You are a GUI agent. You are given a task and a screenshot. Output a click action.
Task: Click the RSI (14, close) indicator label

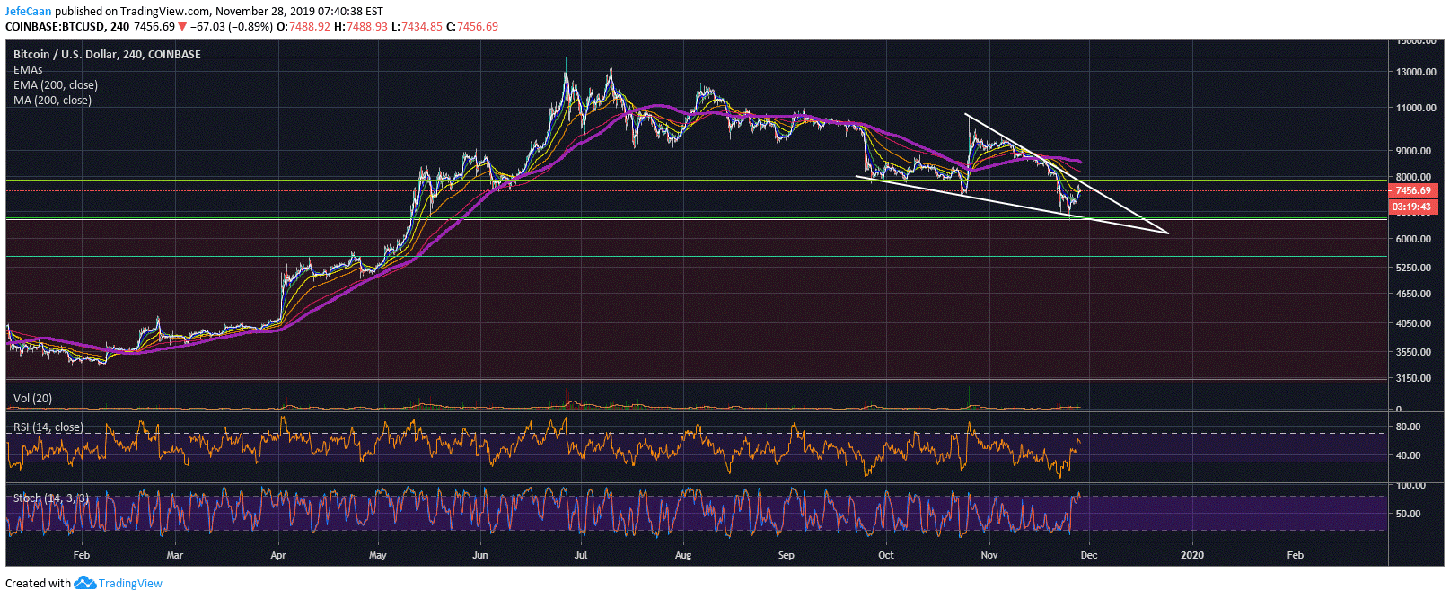click(47, 427)
